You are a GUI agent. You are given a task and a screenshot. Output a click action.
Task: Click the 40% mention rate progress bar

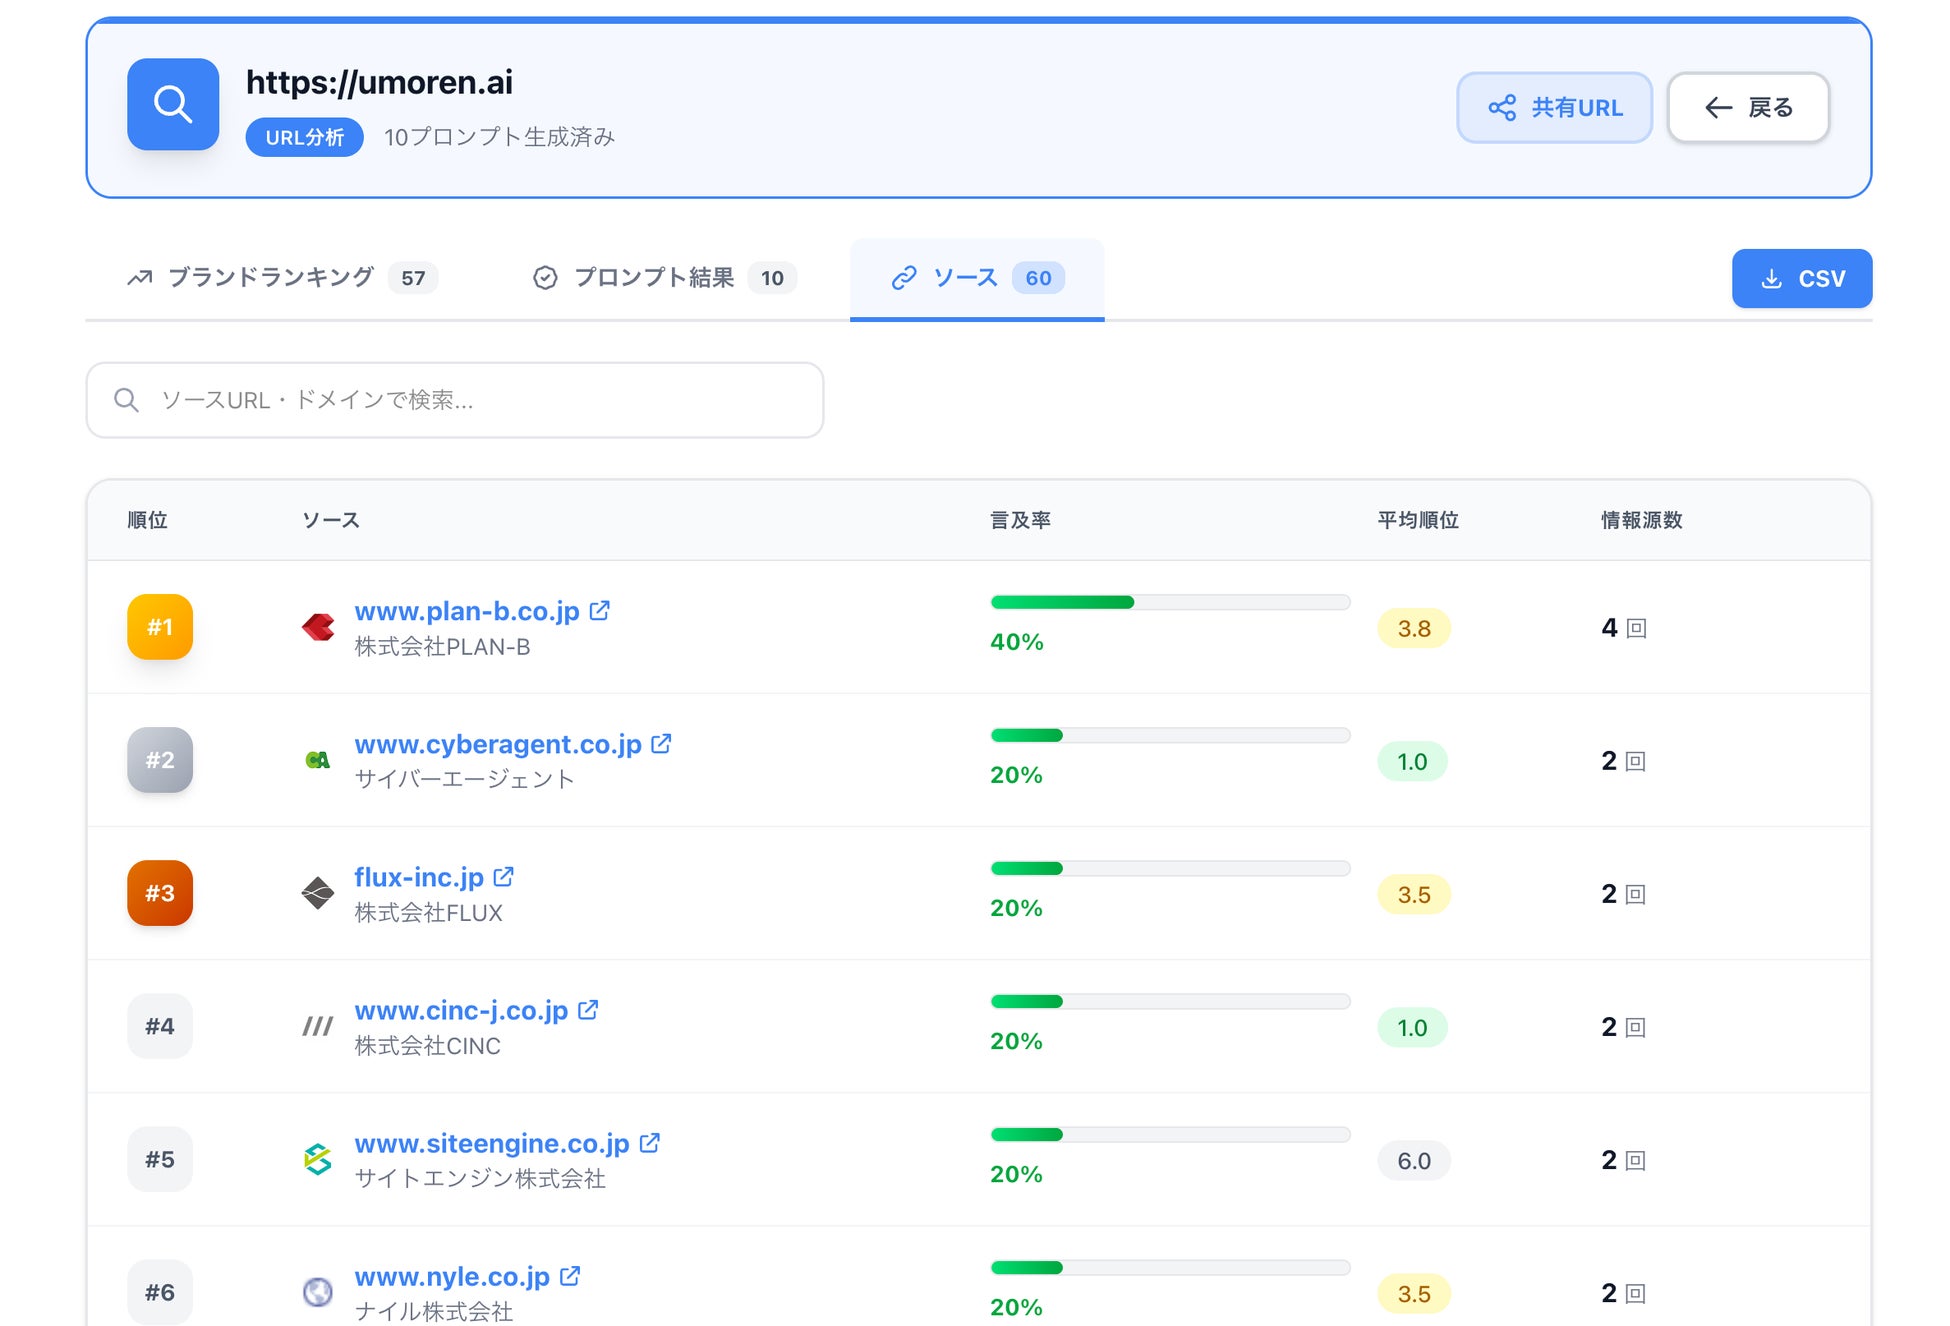(1169, 602)
